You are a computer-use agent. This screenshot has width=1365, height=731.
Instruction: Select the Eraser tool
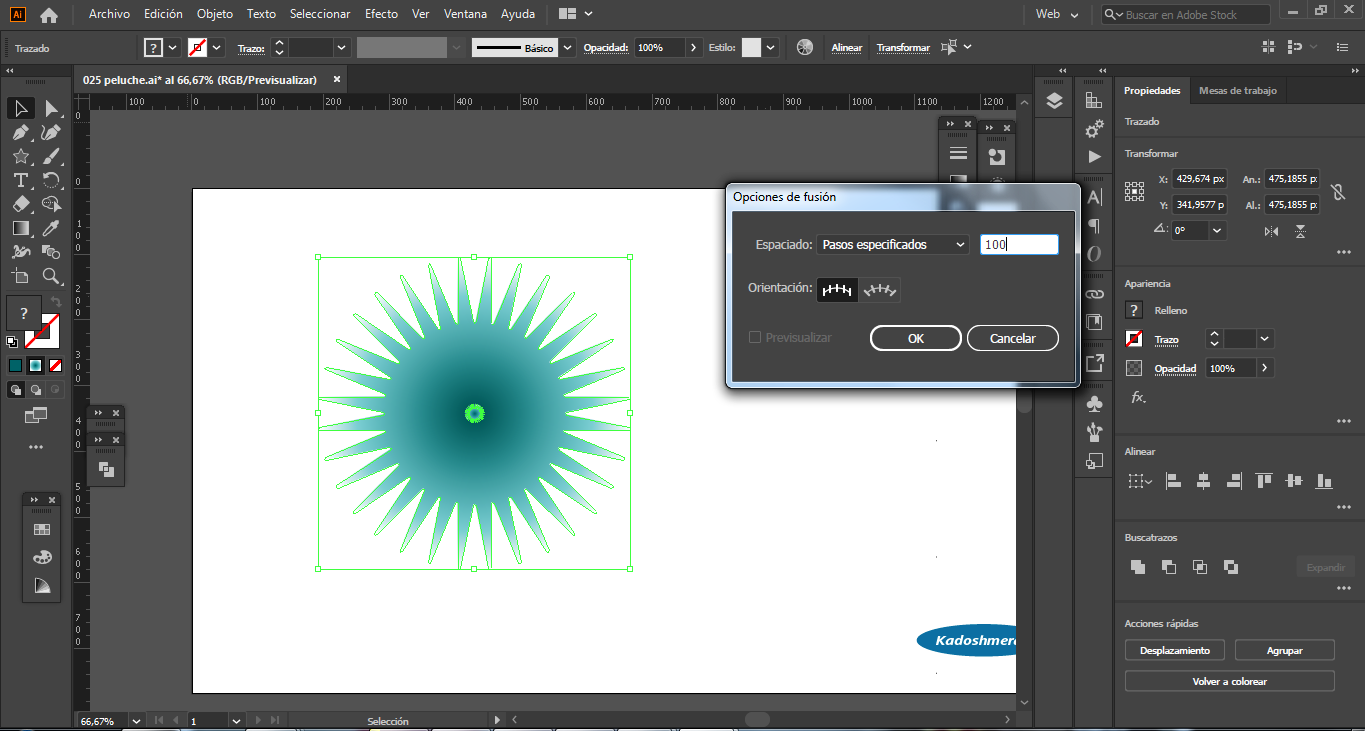pyautogui.click(x=20, y=204)
